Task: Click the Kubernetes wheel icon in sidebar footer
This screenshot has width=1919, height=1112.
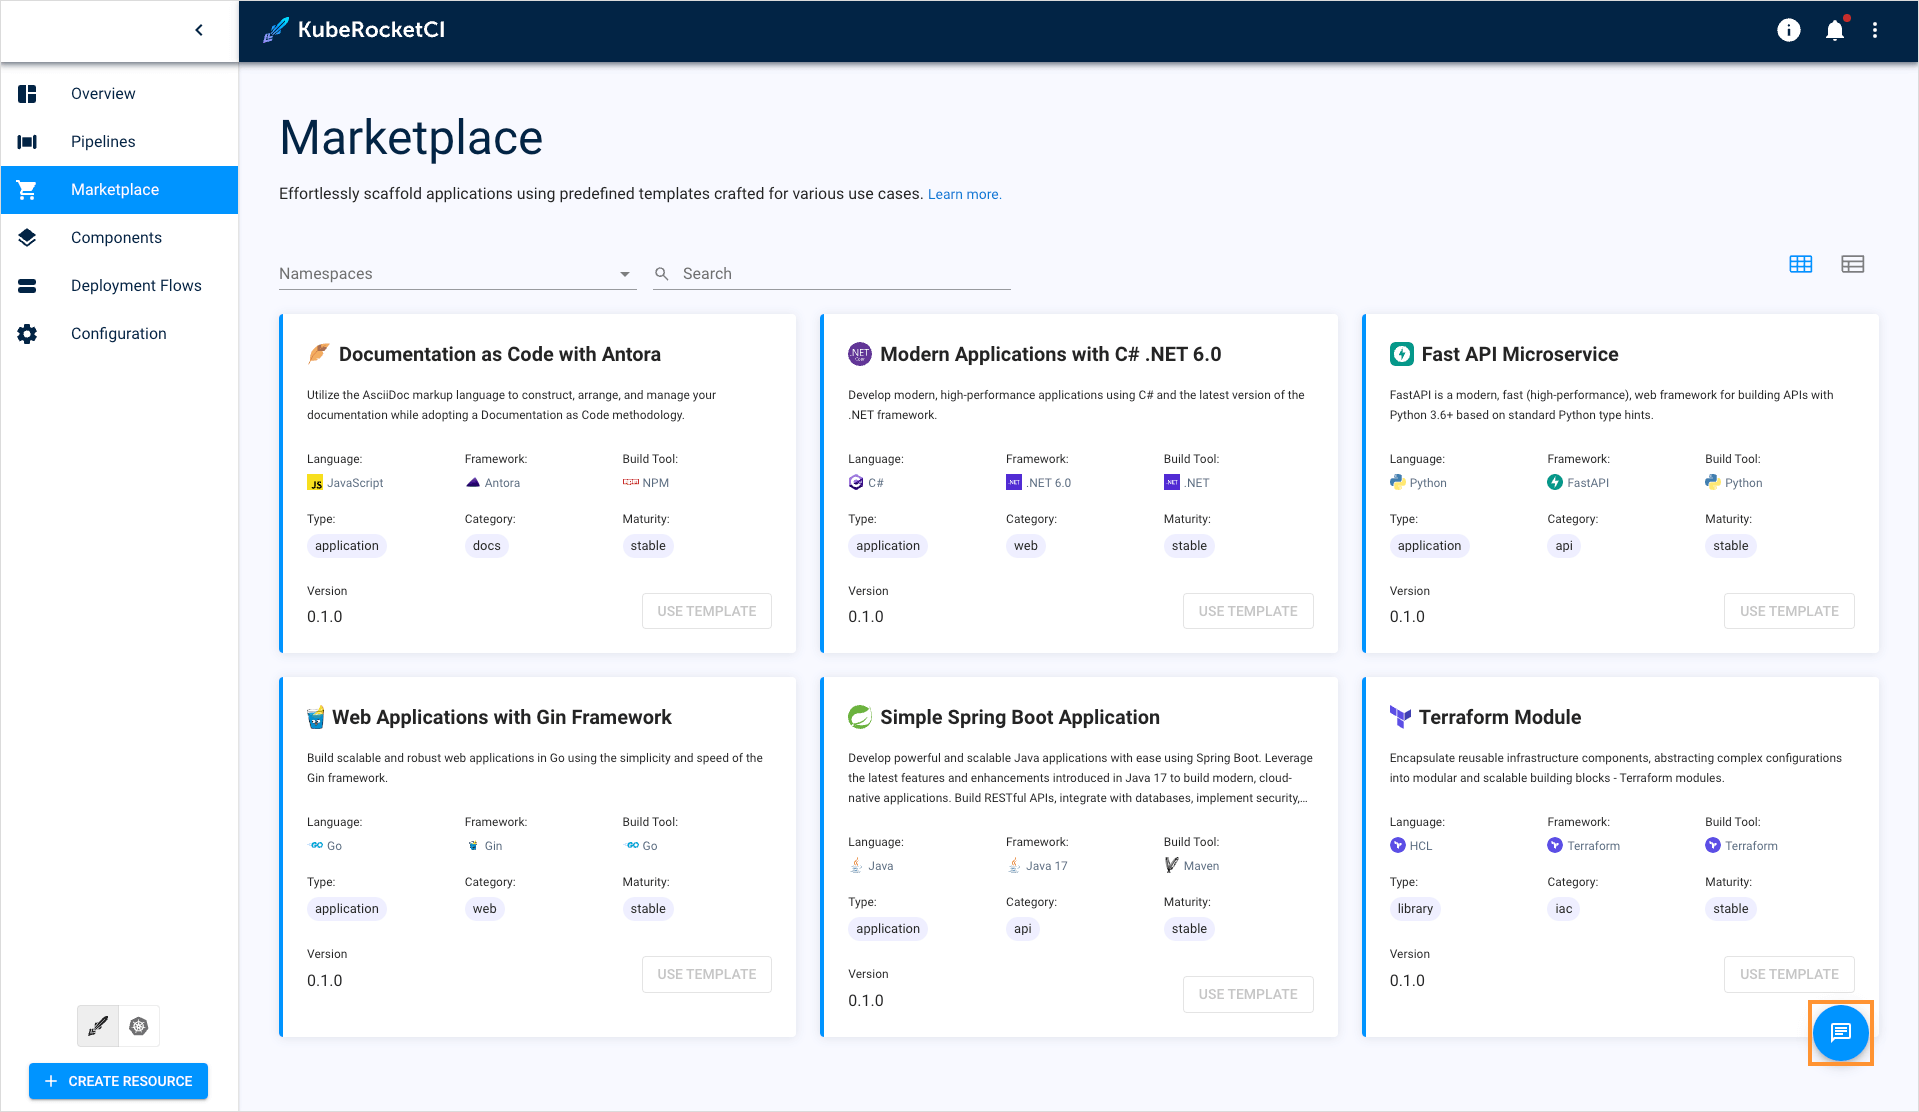Action: (x=139, y=1026)
